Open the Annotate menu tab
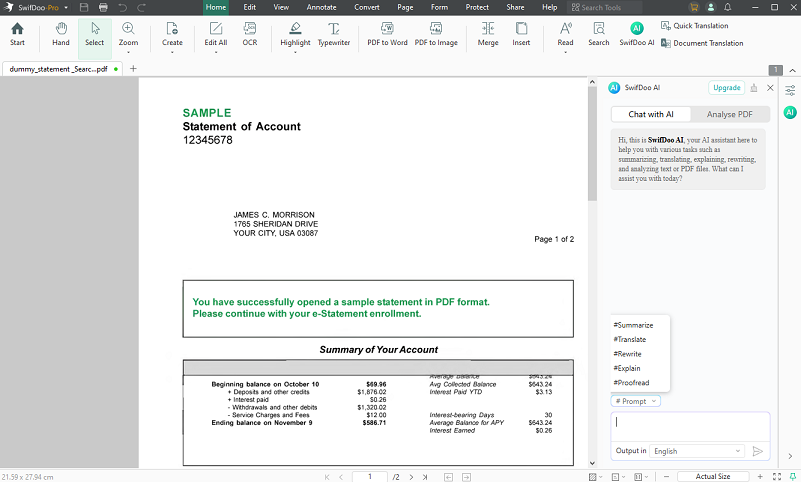This screenshot has height=482, width=801. [321, 7]
